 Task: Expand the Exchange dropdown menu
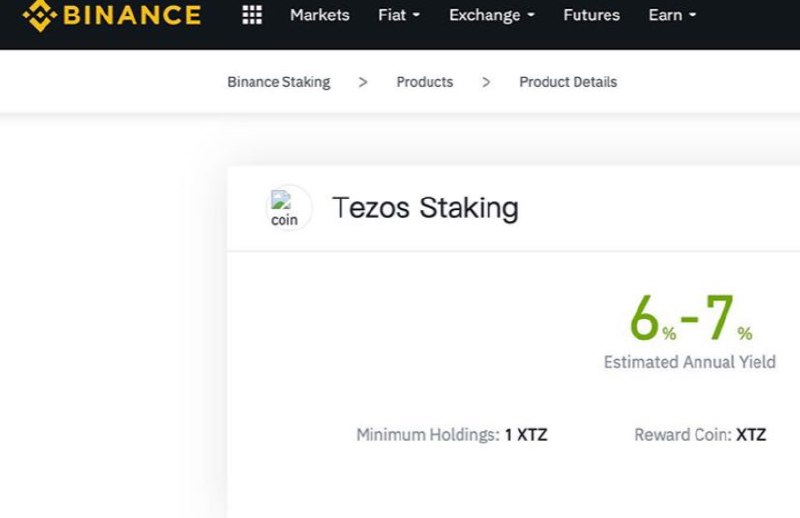(x=491, y=15)
